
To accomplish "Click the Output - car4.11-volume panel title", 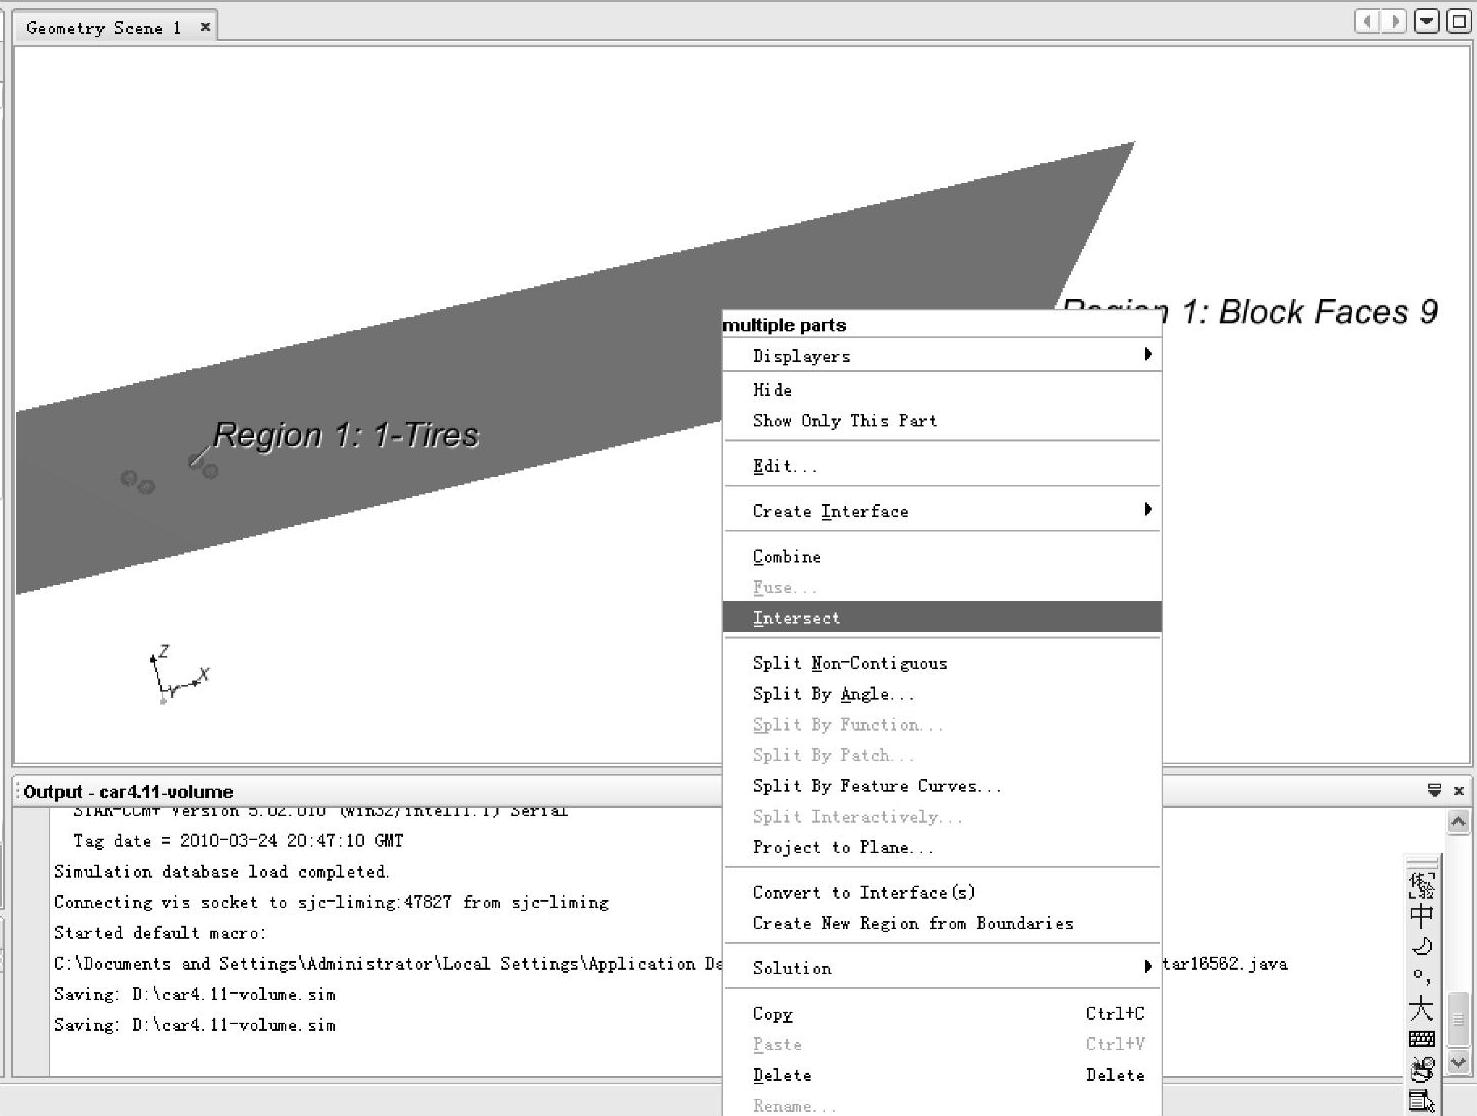I will click(128, 791).
